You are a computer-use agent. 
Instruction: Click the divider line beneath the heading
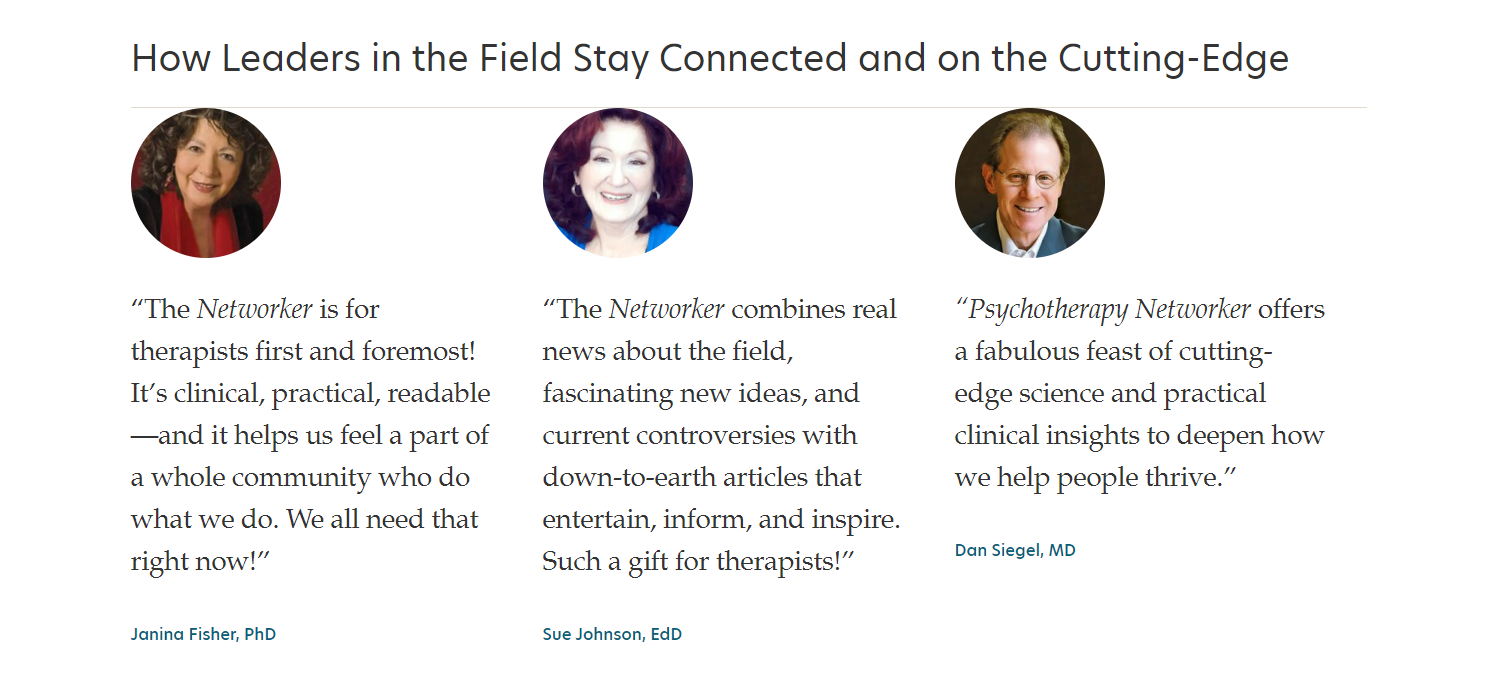point(749,107)
